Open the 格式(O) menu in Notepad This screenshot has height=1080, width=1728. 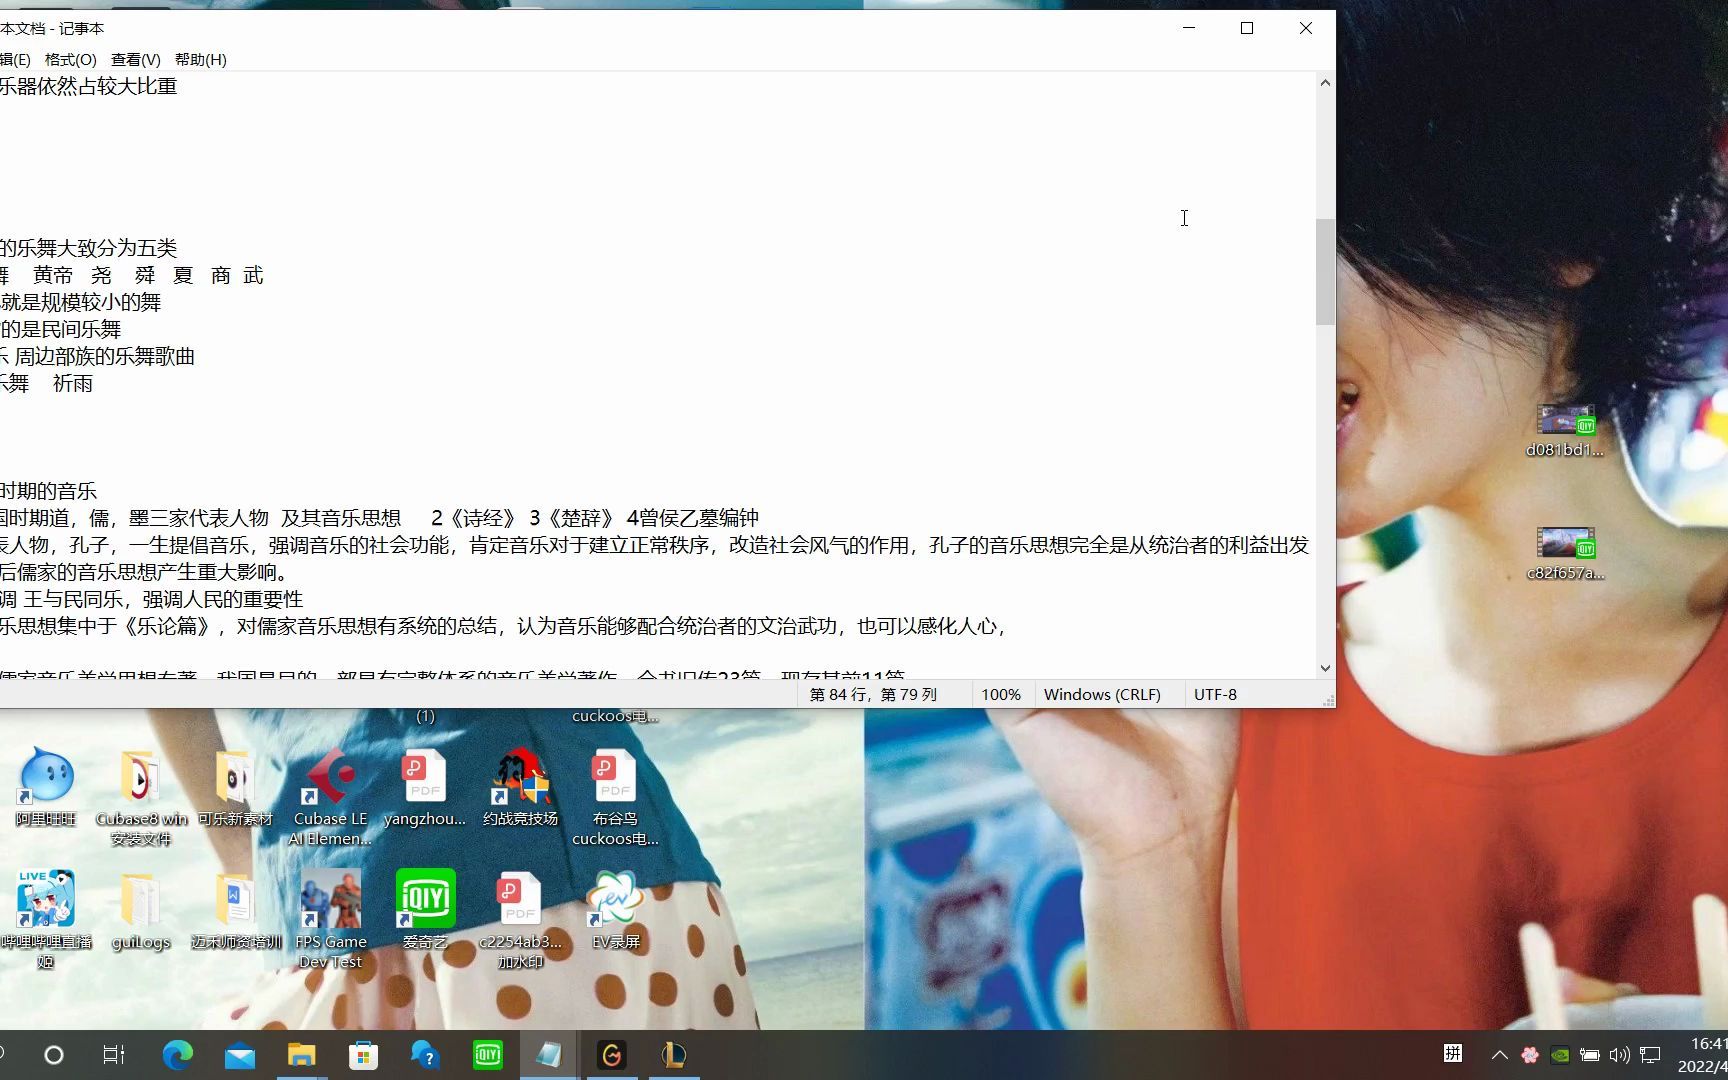point(71,59)
